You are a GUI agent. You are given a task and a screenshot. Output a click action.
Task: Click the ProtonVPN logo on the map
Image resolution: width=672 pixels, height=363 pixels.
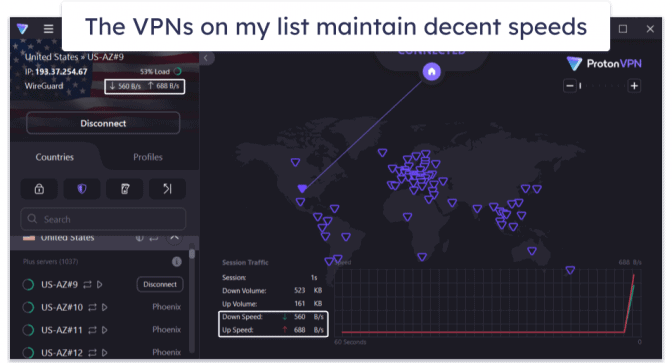(604, 64)
